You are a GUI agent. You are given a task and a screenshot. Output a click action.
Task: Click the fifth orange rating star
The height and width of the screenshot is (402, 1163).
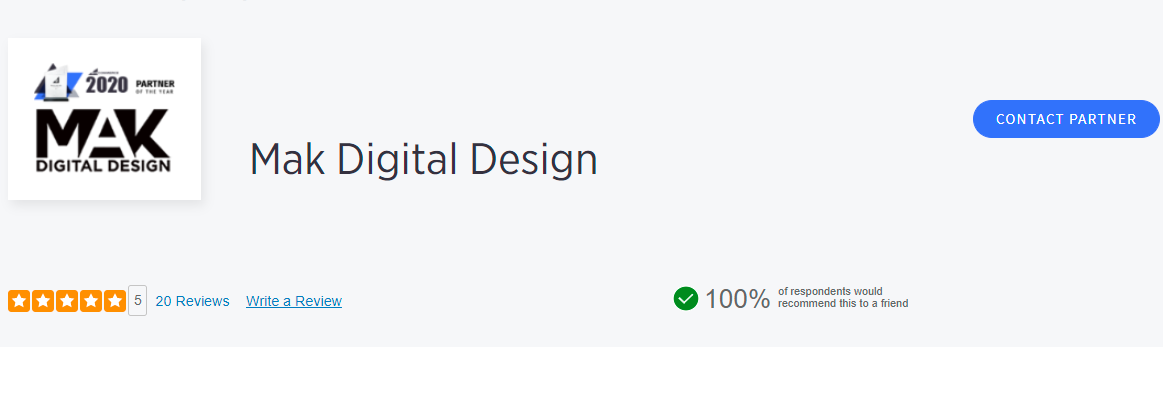[114, 301]
